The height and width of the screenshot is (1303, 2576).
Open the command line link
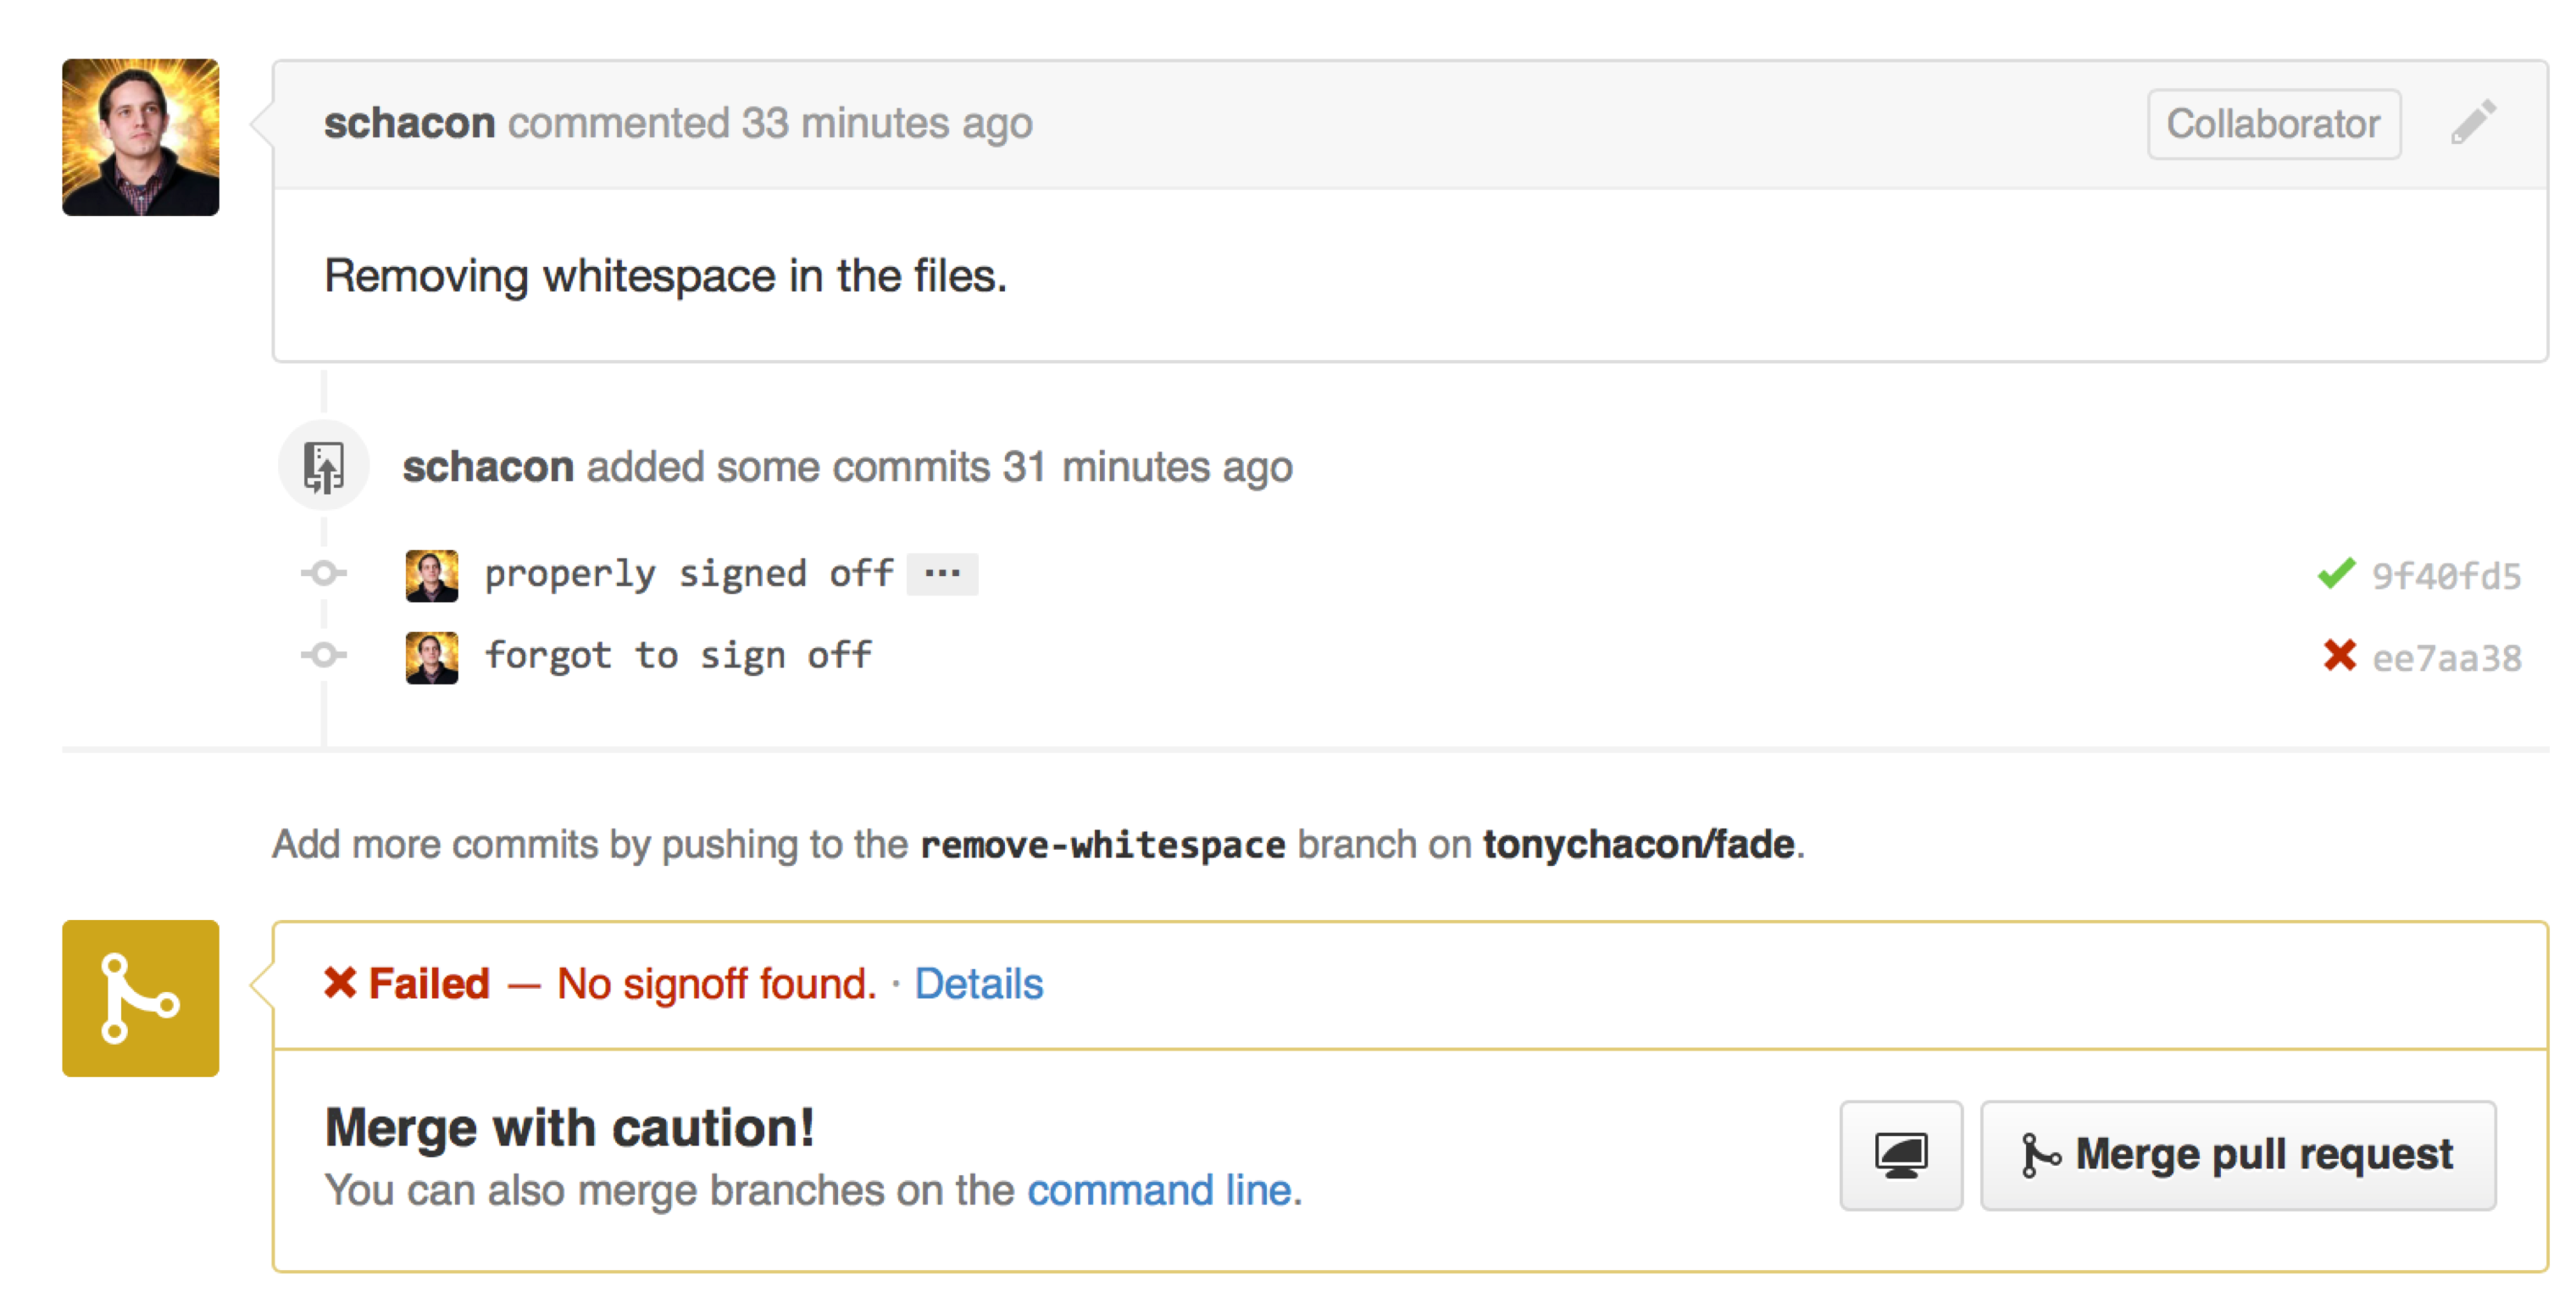point(1159,1190)
